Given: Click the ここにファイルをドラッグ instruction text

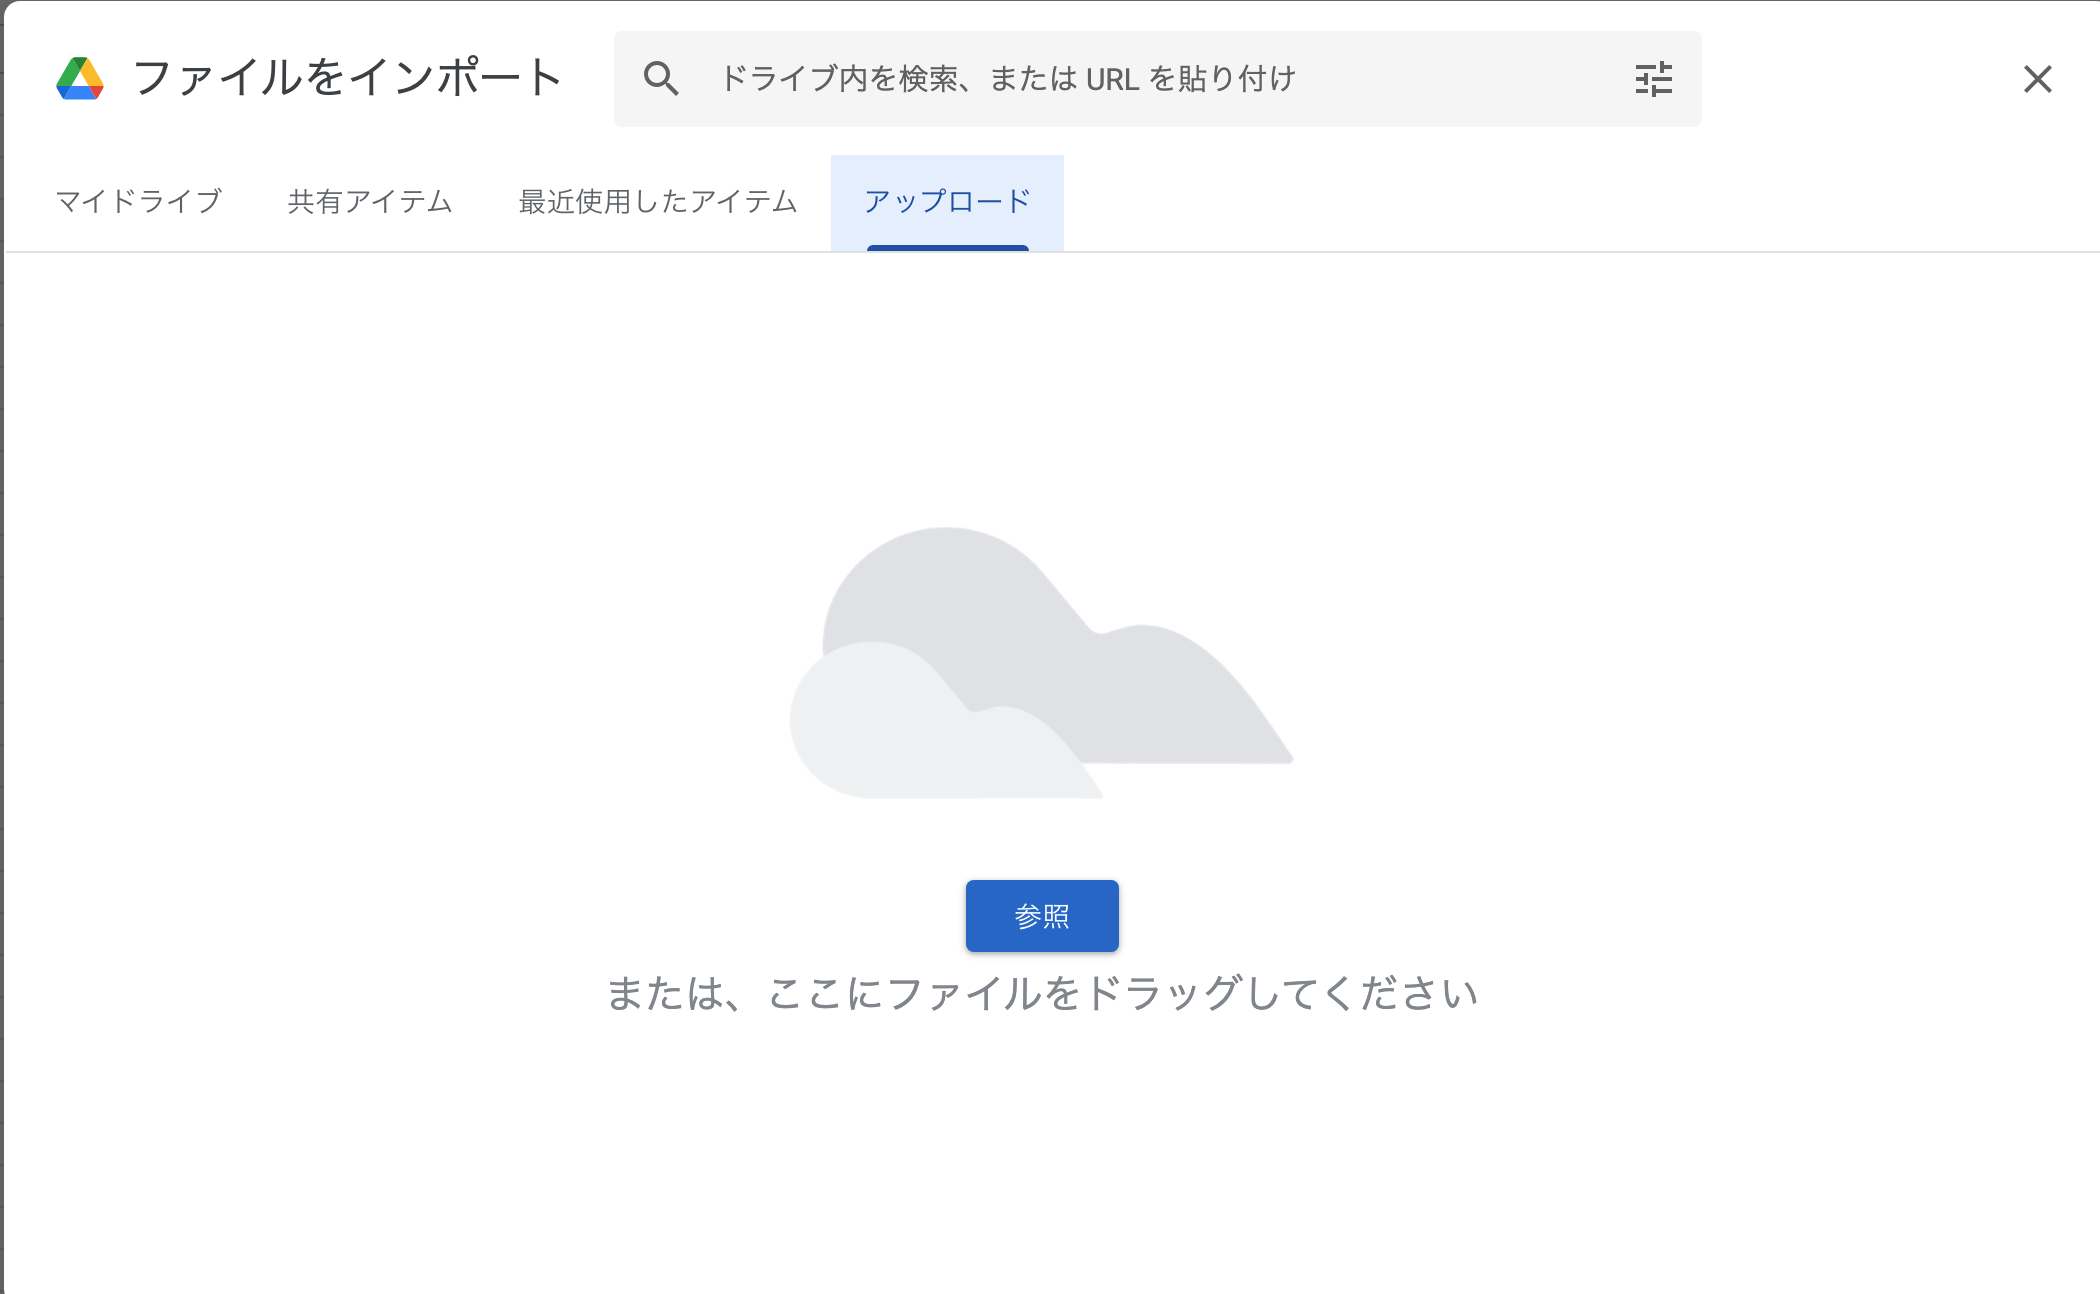Looking at the screenshot, I should point(1042,994).
